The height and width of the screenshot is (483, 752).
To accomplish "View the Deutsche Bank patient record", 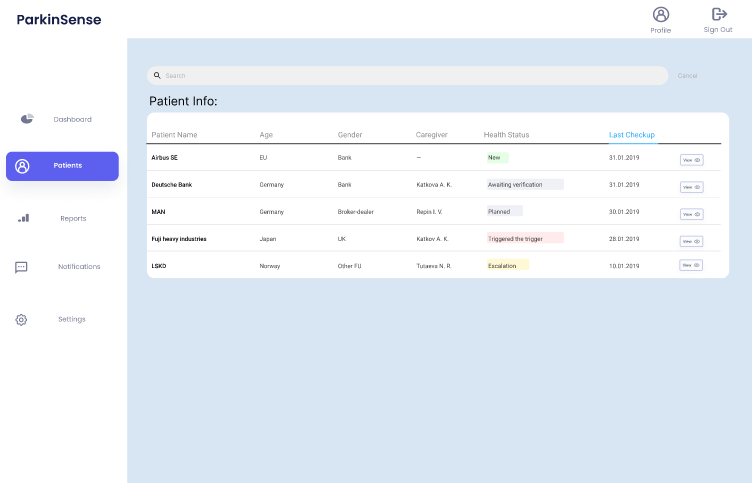I will 691,187.
